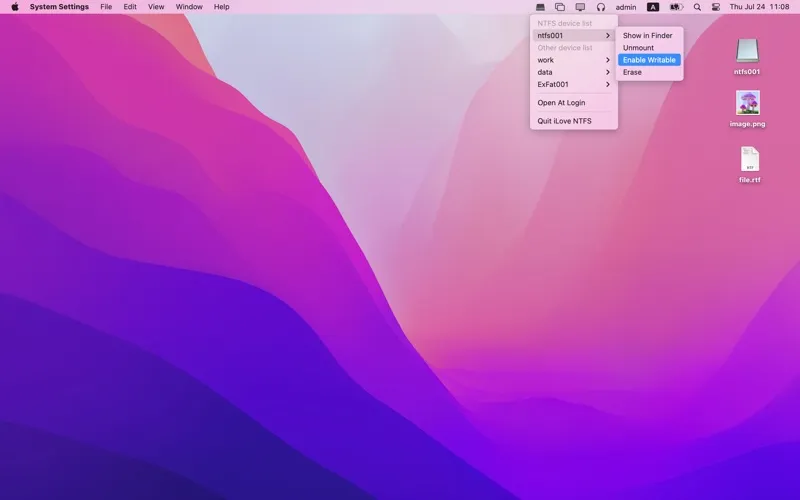The image size is (800, 500).
Task: Expand the ExFat001 device submenu
Action: pyautogui.click(x=573, y=84)
